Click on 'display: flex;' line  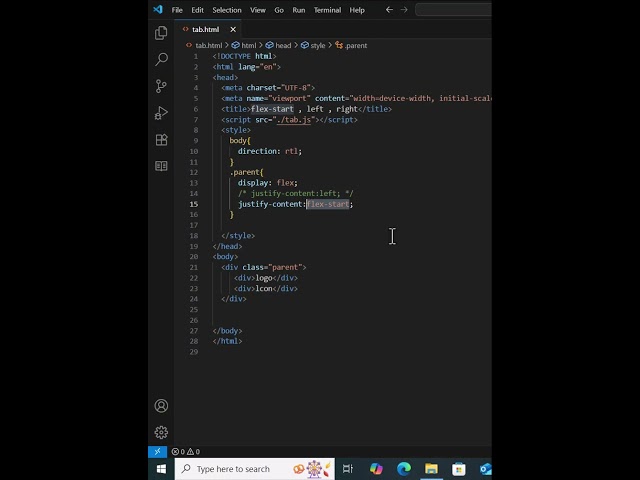point(268,183)
